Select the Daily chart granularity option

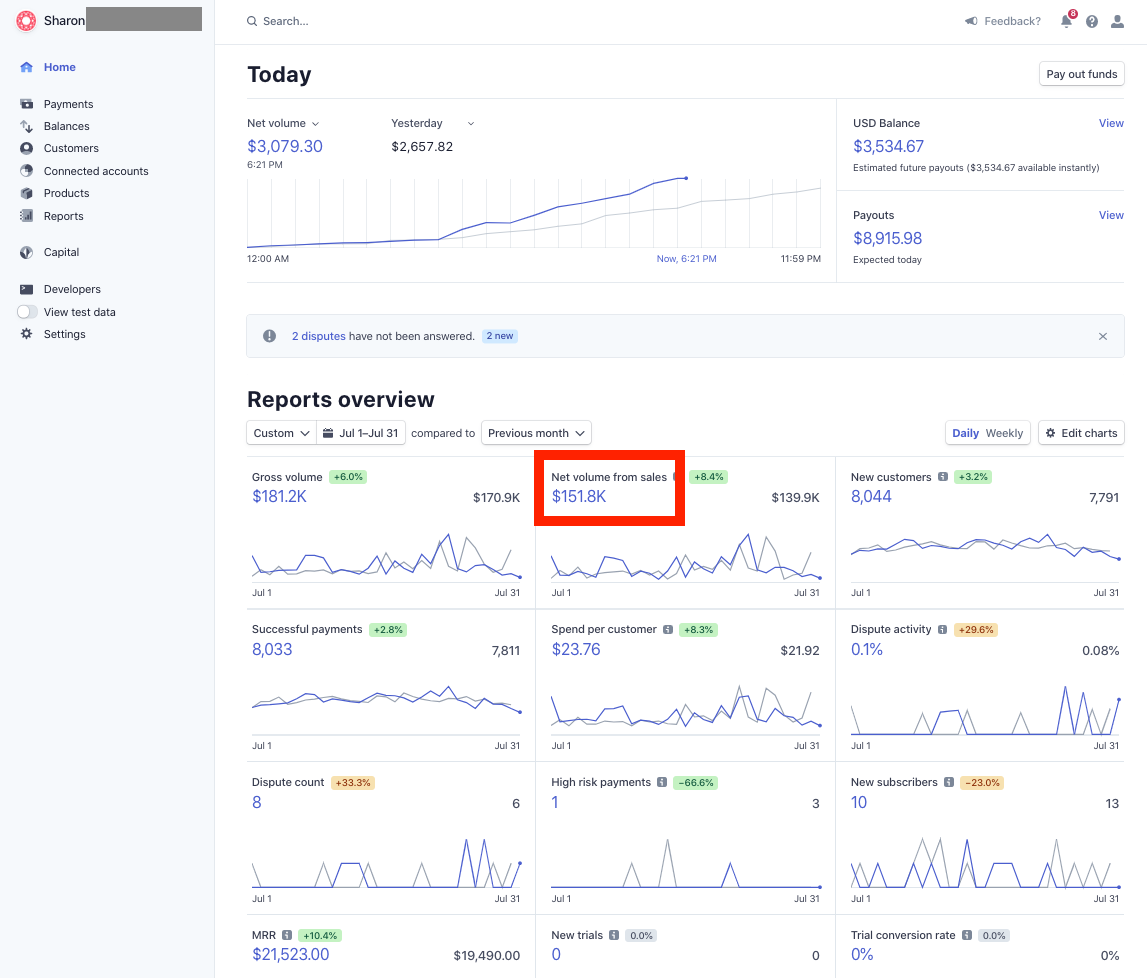coord(965,433)
